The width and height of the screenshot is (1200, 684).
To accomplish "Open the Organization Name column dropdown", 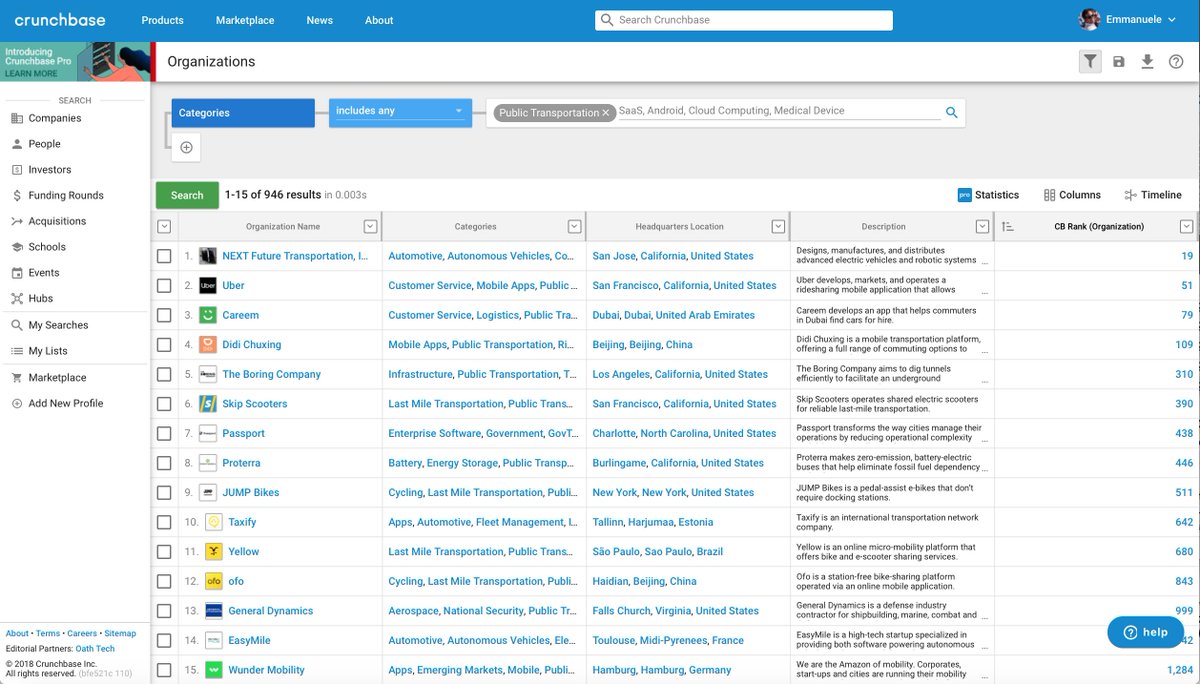I will pos(370,227).
